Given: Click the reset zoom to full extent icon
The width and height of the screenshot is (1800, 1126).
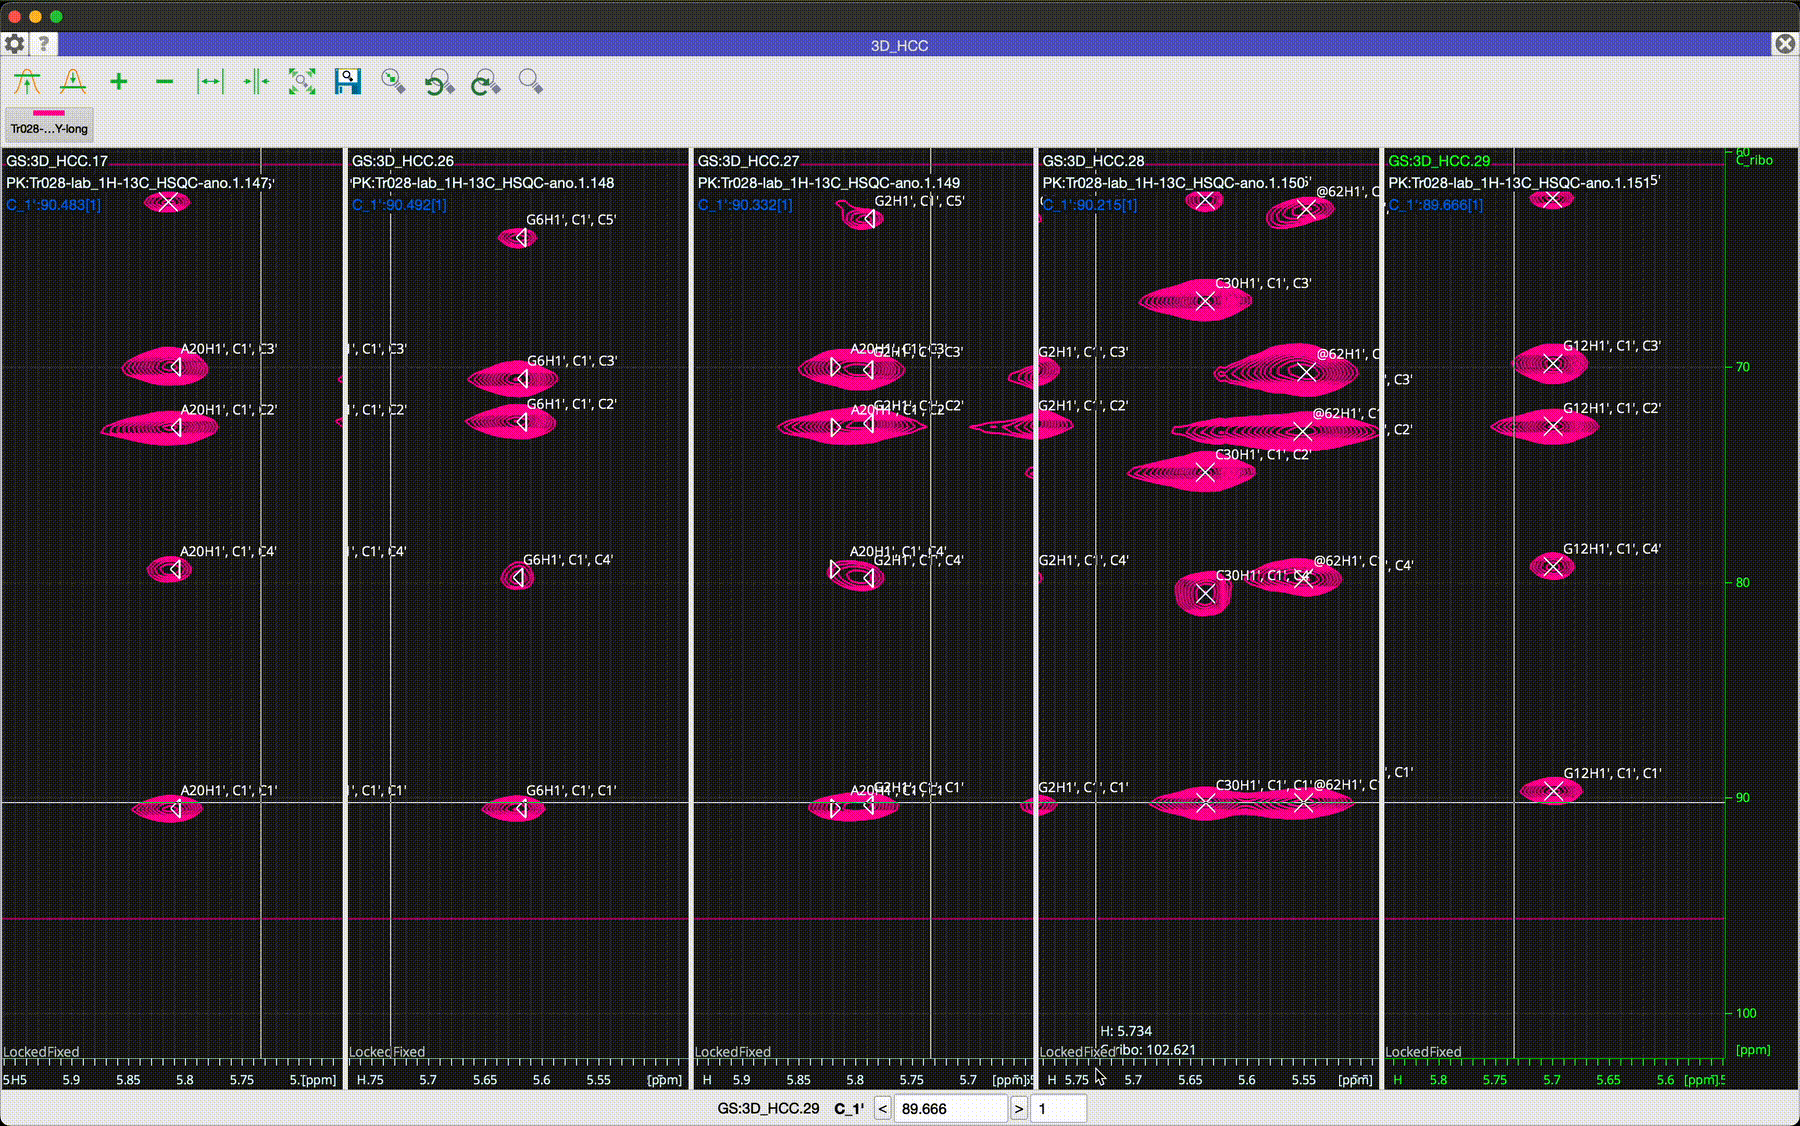Looking at the screenshot, I should (302, 82).
